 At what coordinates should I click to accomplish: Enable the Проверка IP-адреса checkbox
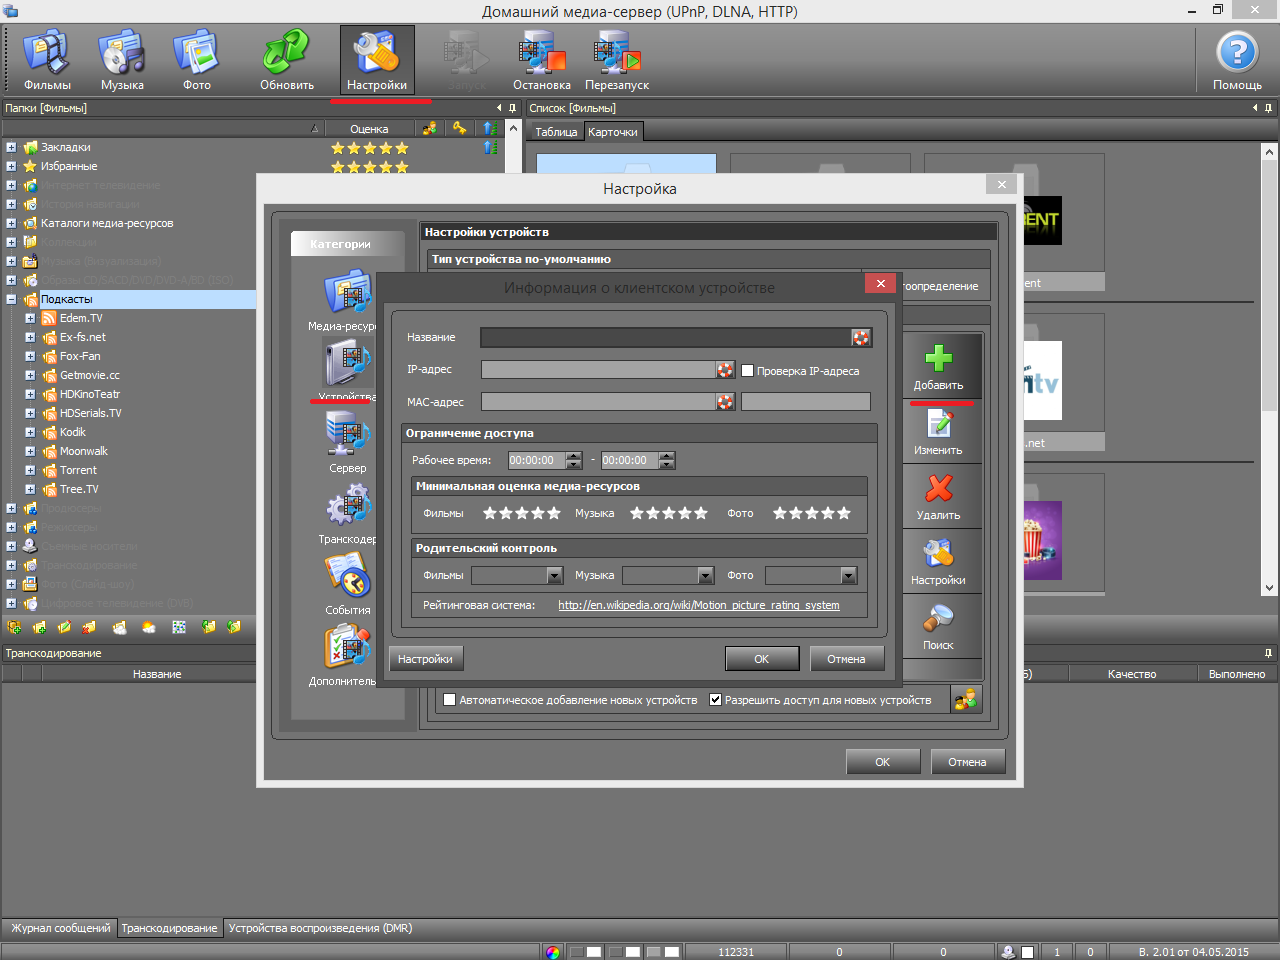pyautogui.click(x=747, y=371)
